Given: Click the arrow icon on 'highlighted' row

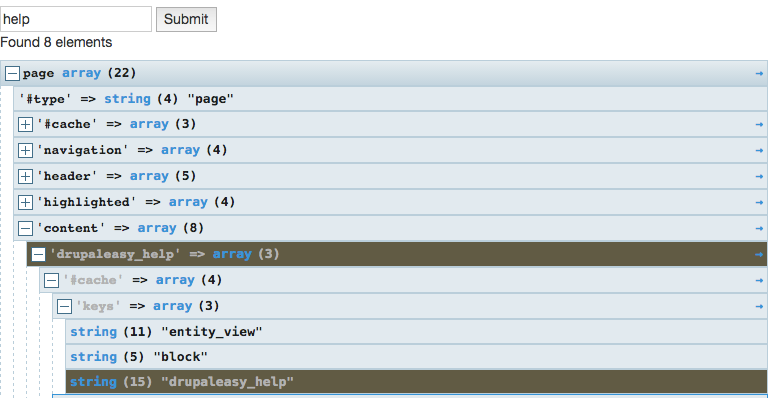Looking at the screenshot, I should click(x=759, y=203).
